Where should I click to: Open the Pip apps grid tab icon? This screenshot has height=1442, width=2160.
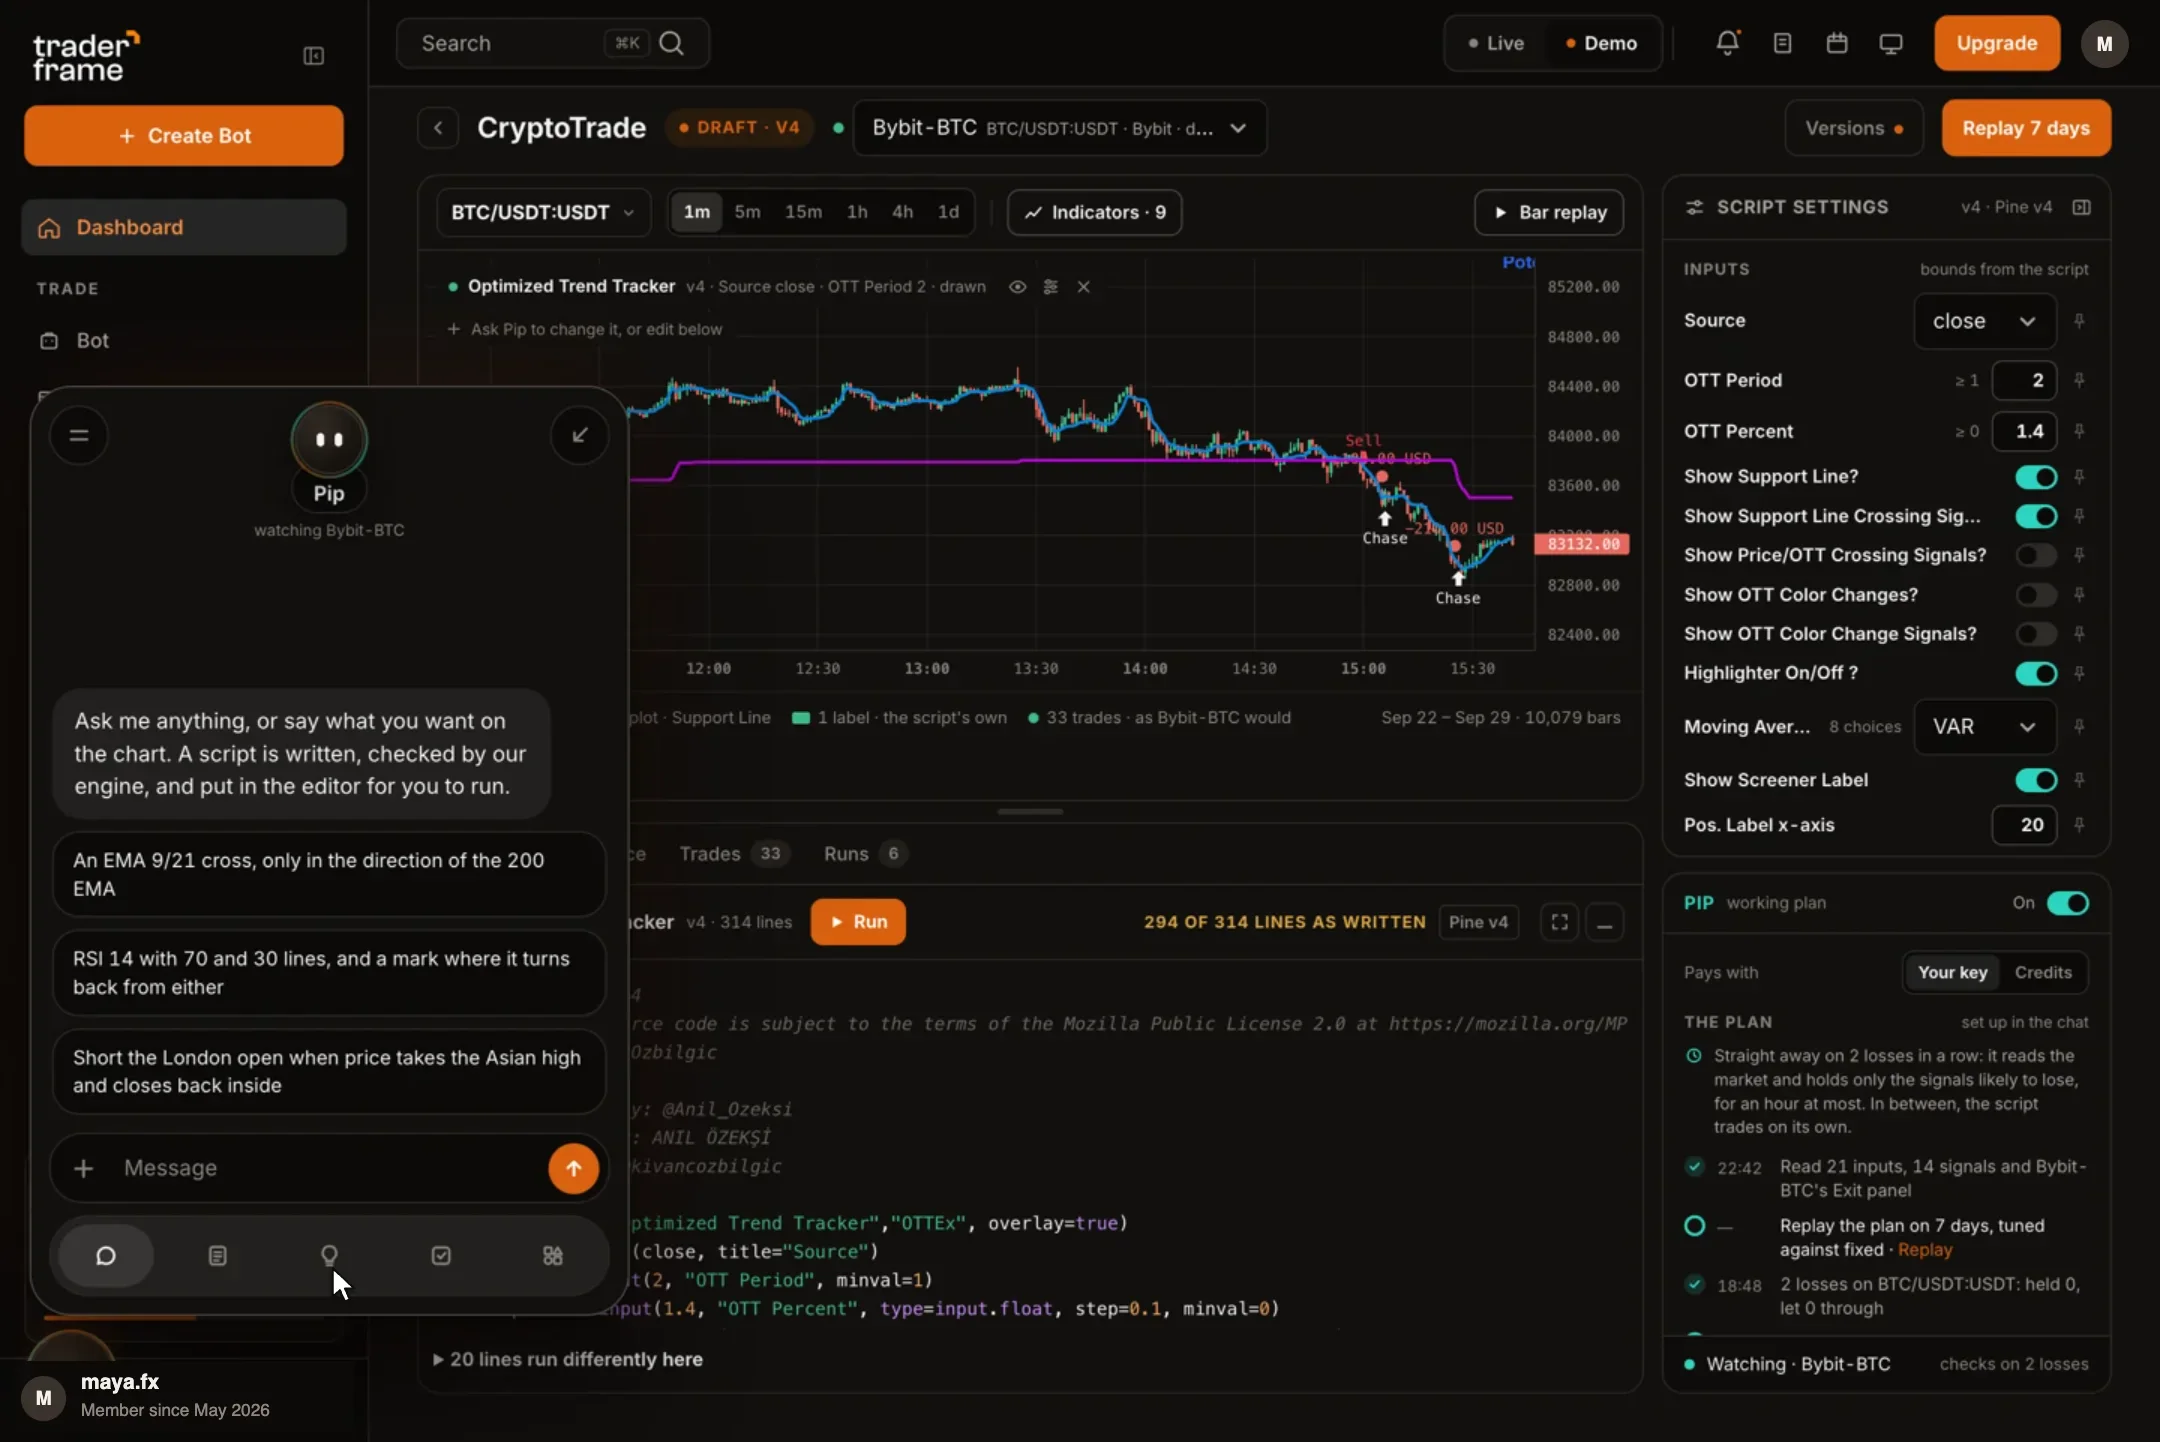553,1255
